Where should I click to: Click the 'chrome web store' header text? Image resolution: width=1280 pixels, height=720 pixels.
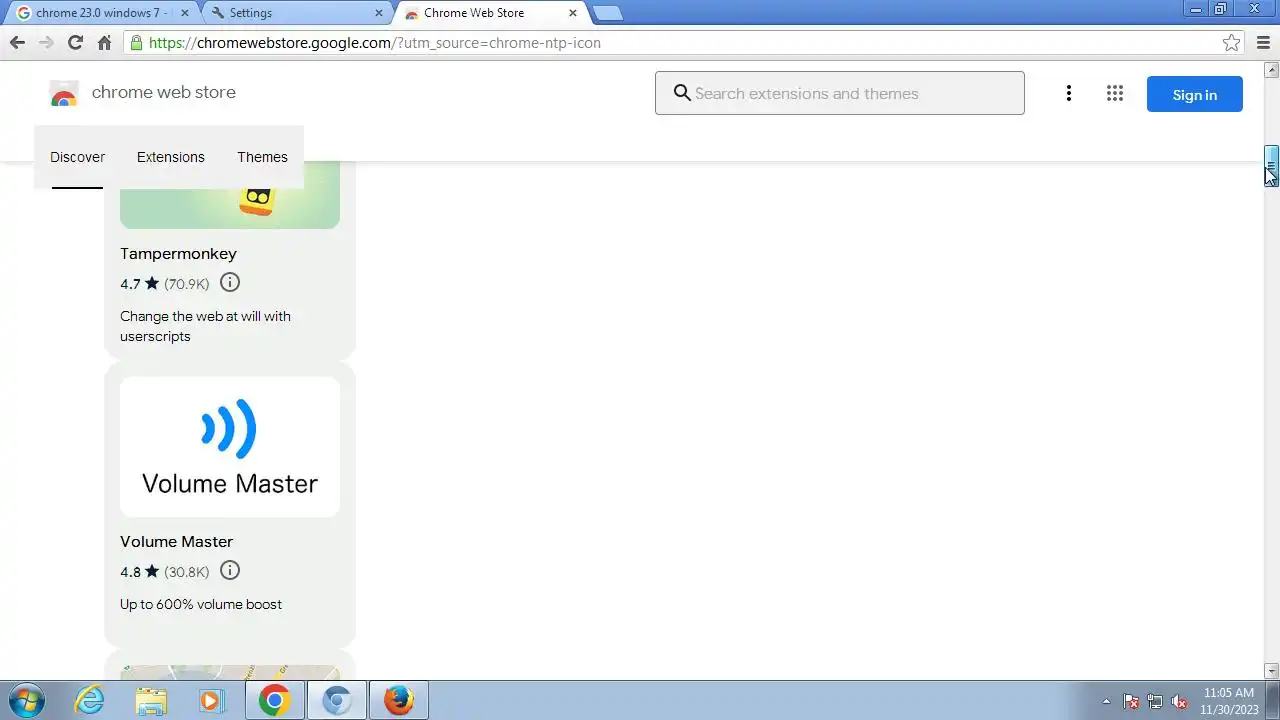(x=164, y=92)
